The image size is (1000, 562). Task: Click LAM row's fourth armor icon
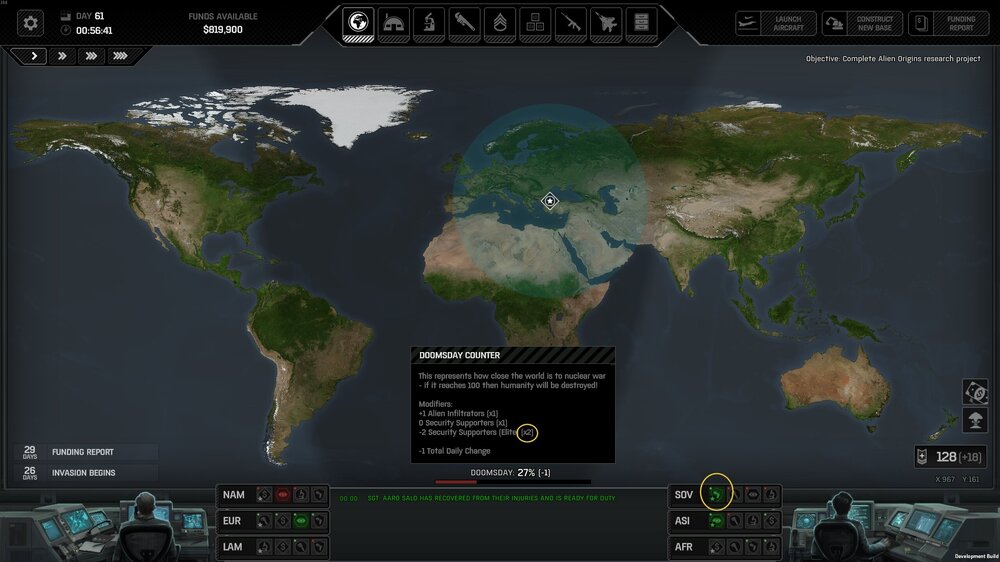pyautogui.click(x=319, y=547)
